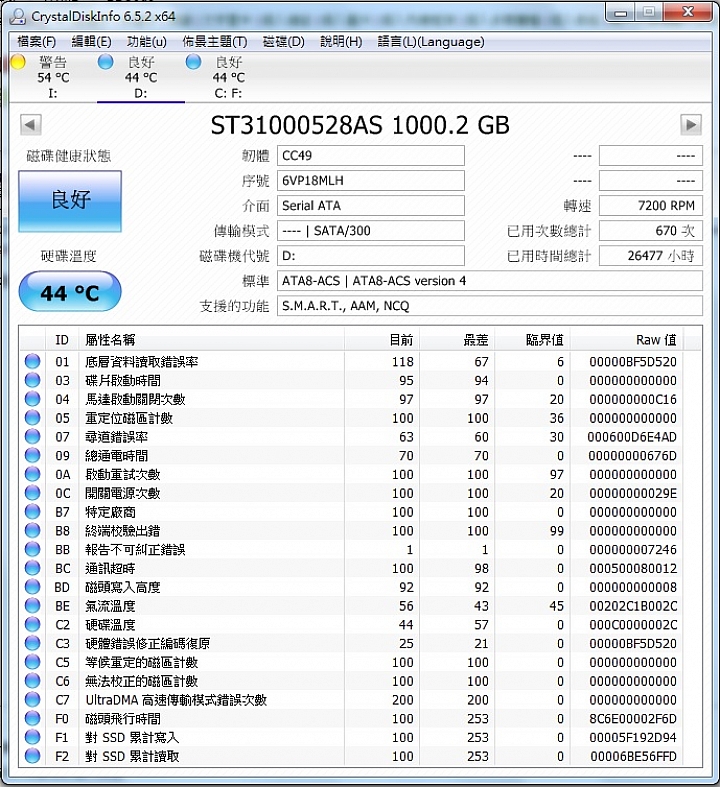Screen dimensions: 720x787
Task: Click the interface field Serial ATA
Action: (371, 206)
